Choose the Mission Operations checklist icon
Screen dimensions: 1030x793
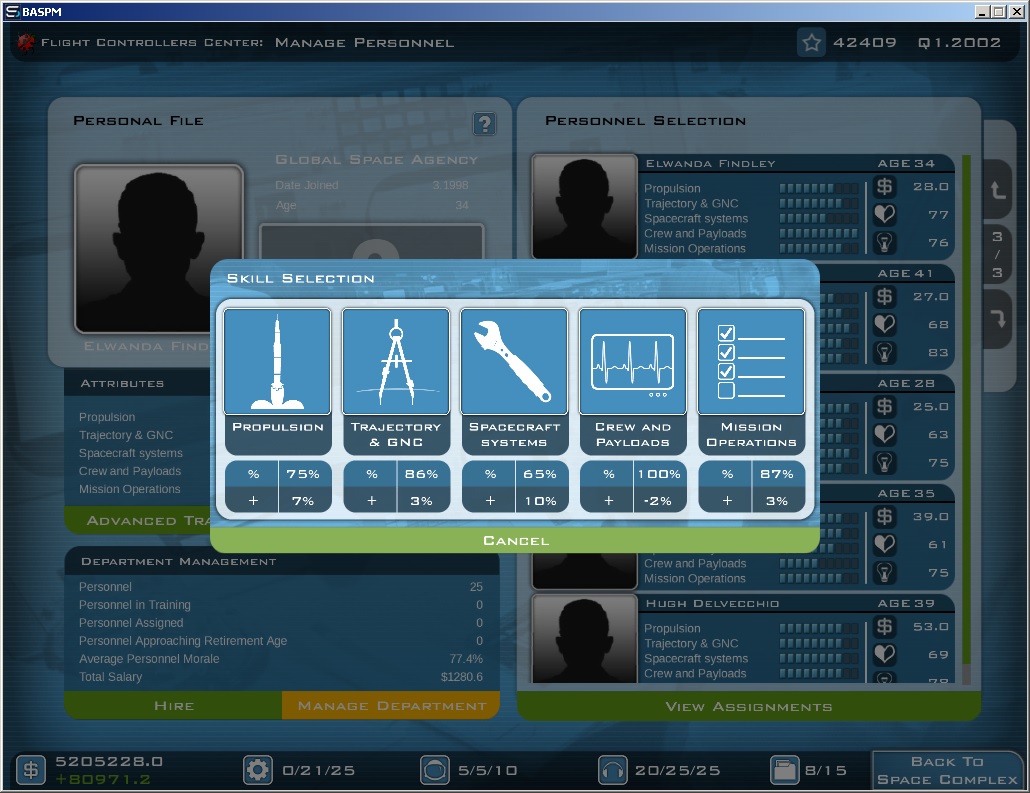coord(751,361)
